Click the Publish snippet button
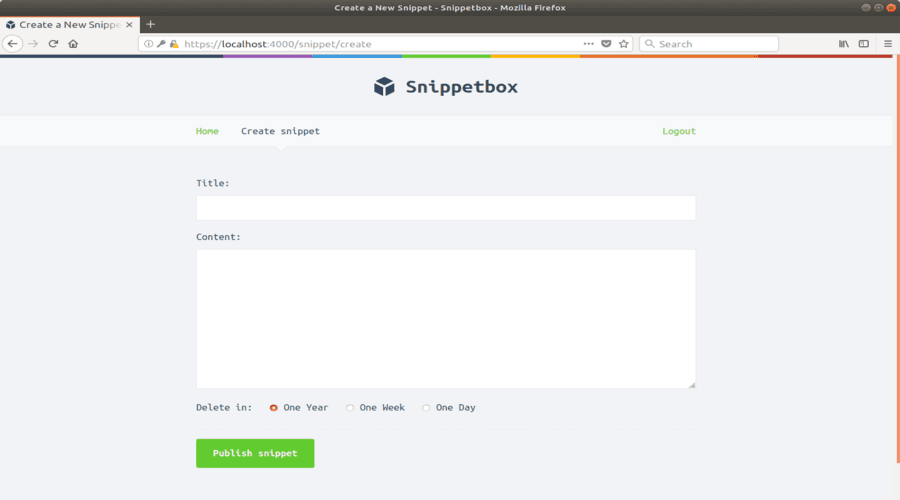 point(255,454)
